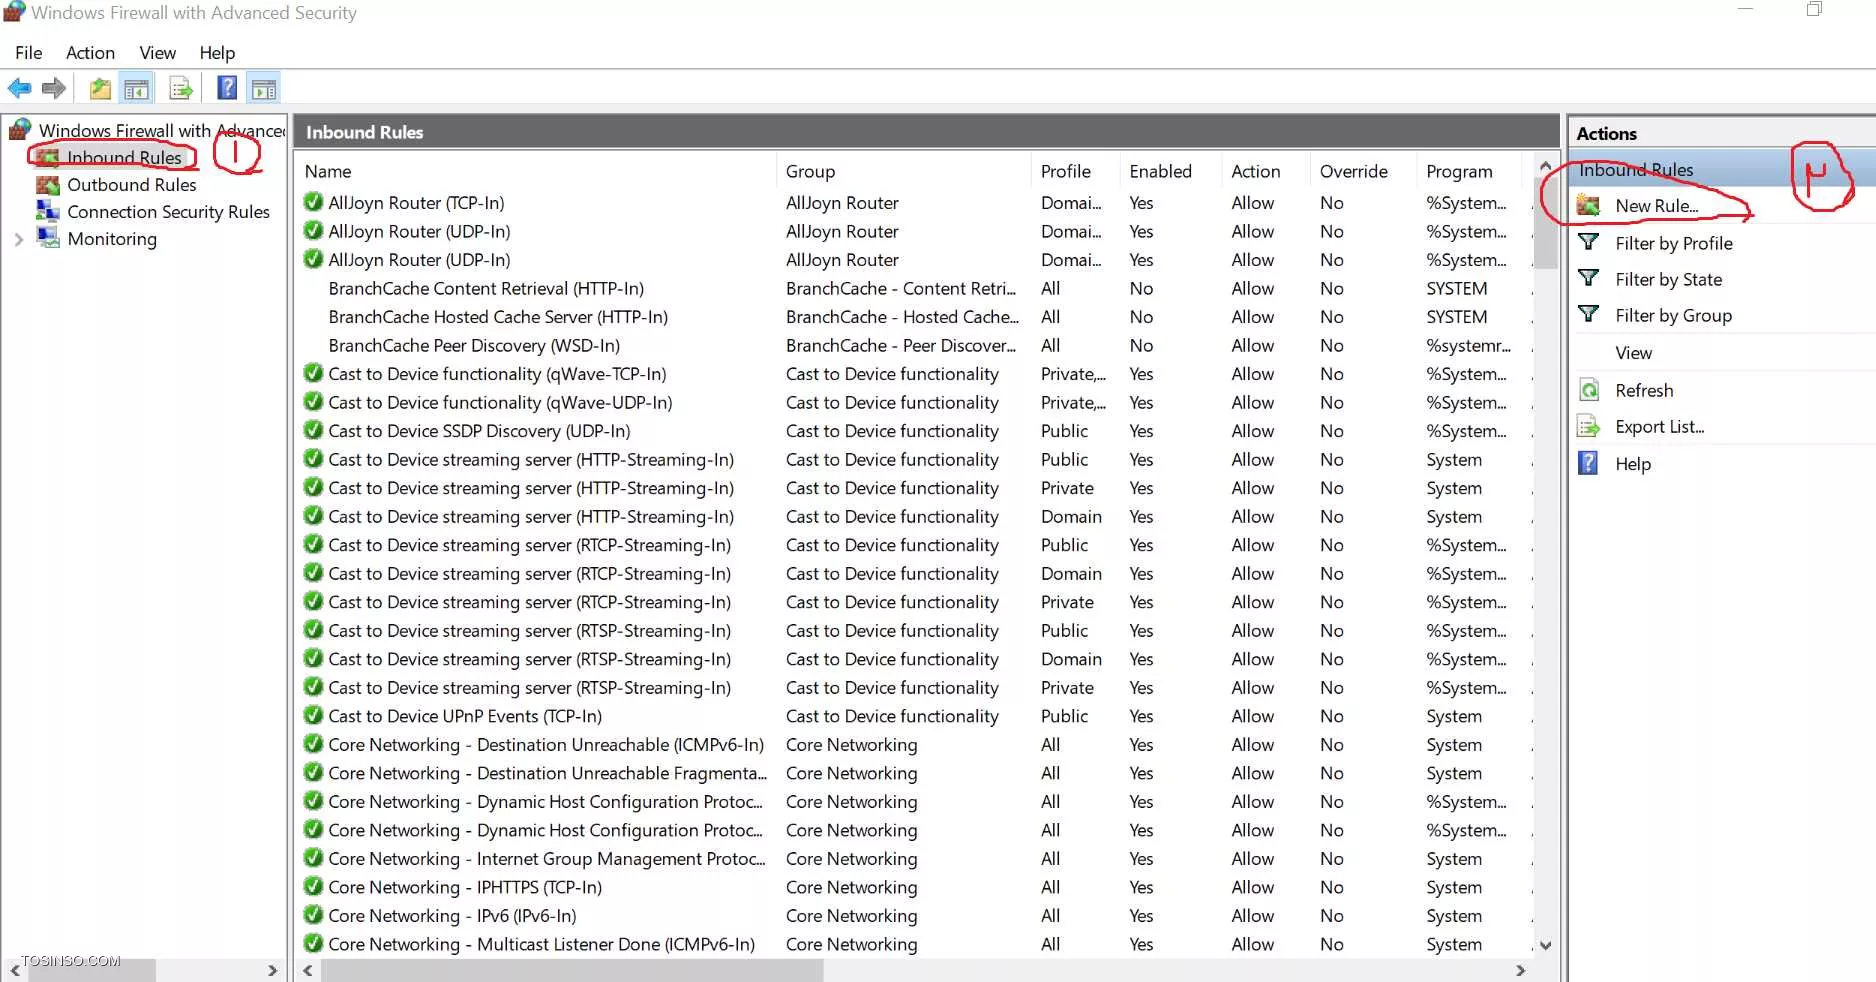1876x982 pixels.
Task: Click Filter by Profile action
Action: pyautogui.click(x=1674, y=243)
